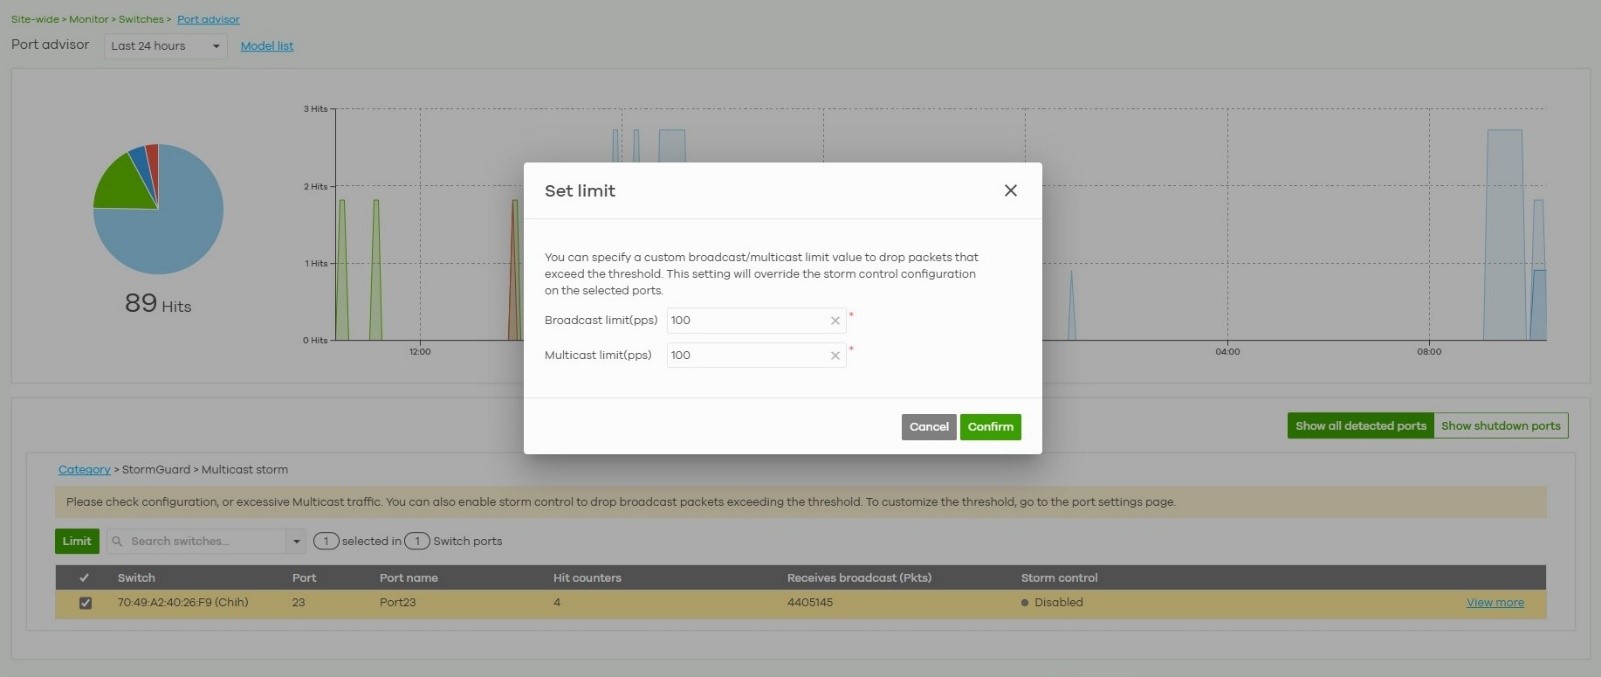Click the Disabled storm control status dot

[1025, 603]
